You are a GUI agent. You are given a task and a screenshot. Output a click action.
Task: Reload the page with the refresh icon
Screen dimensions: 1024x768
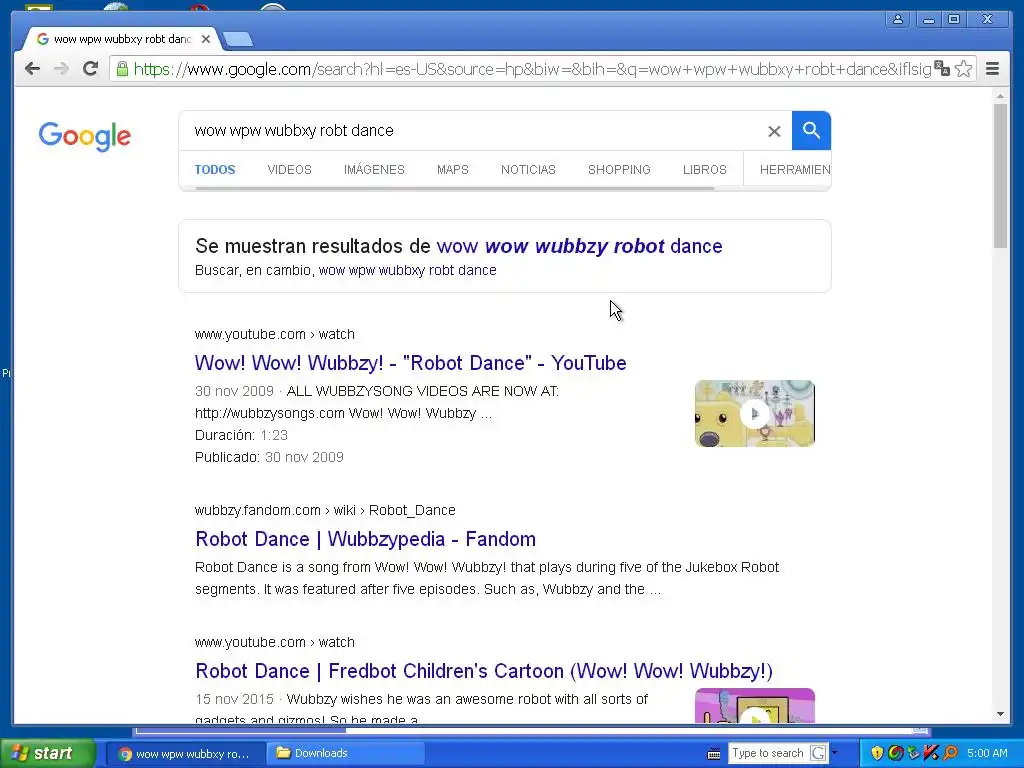coord(90,69)
